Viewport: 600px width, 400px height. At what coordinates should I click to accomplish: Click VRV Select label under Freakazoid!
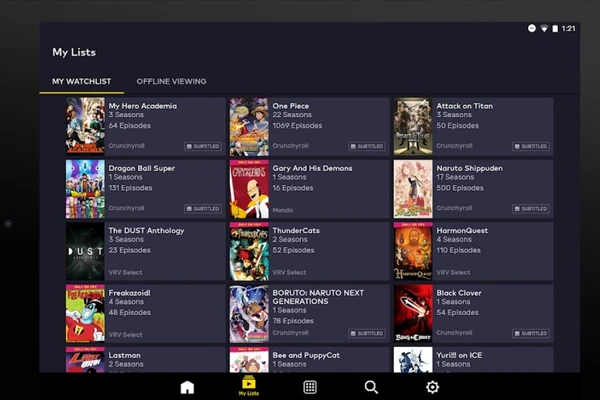(125, 335)
